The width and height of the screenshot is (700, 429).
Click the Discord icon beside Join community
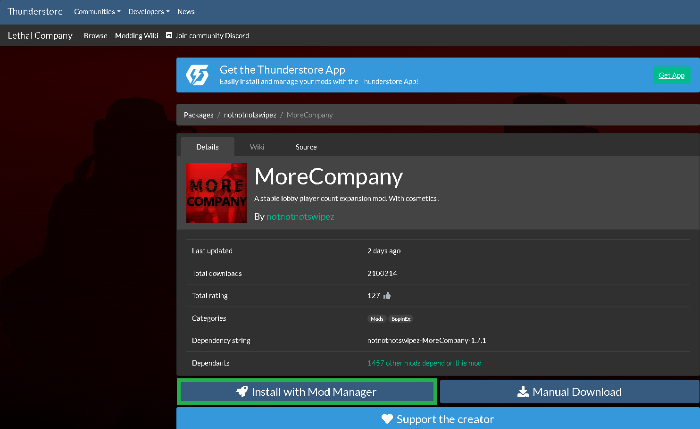169,35
